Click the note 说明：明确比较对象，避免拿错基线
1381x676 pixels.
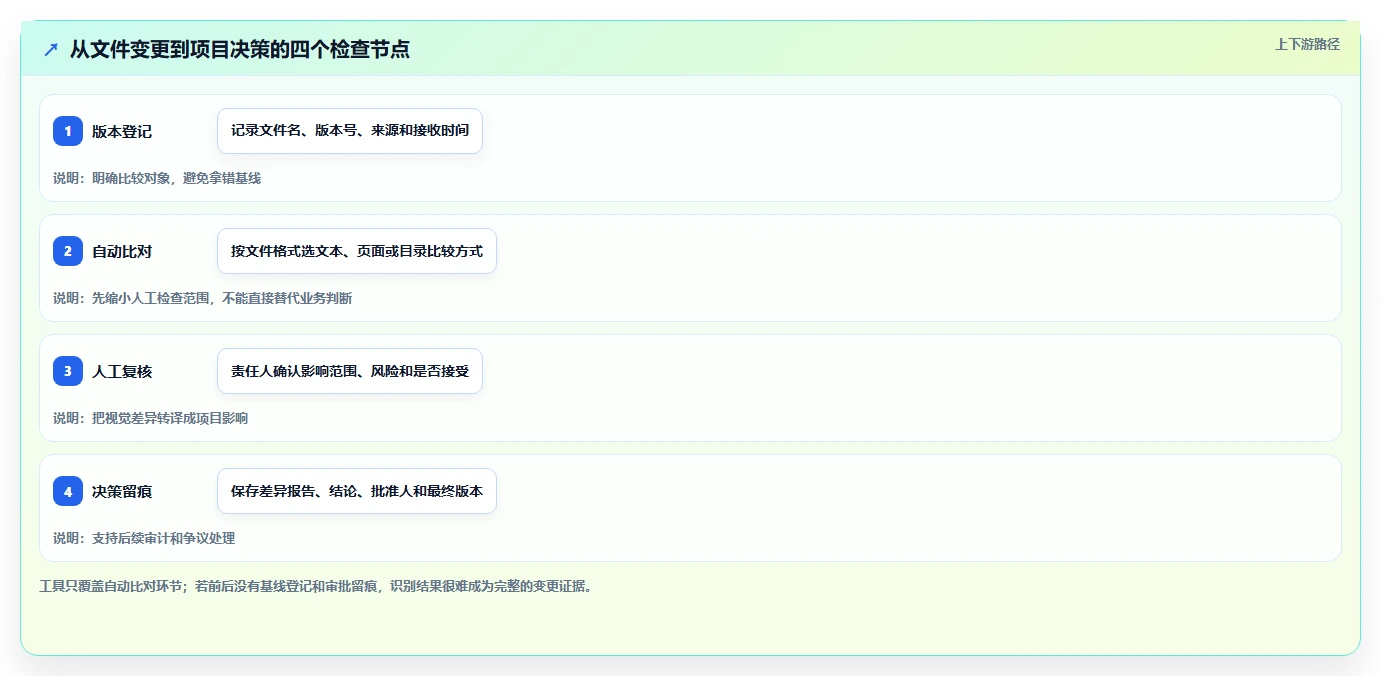click(x=157, y=178)
